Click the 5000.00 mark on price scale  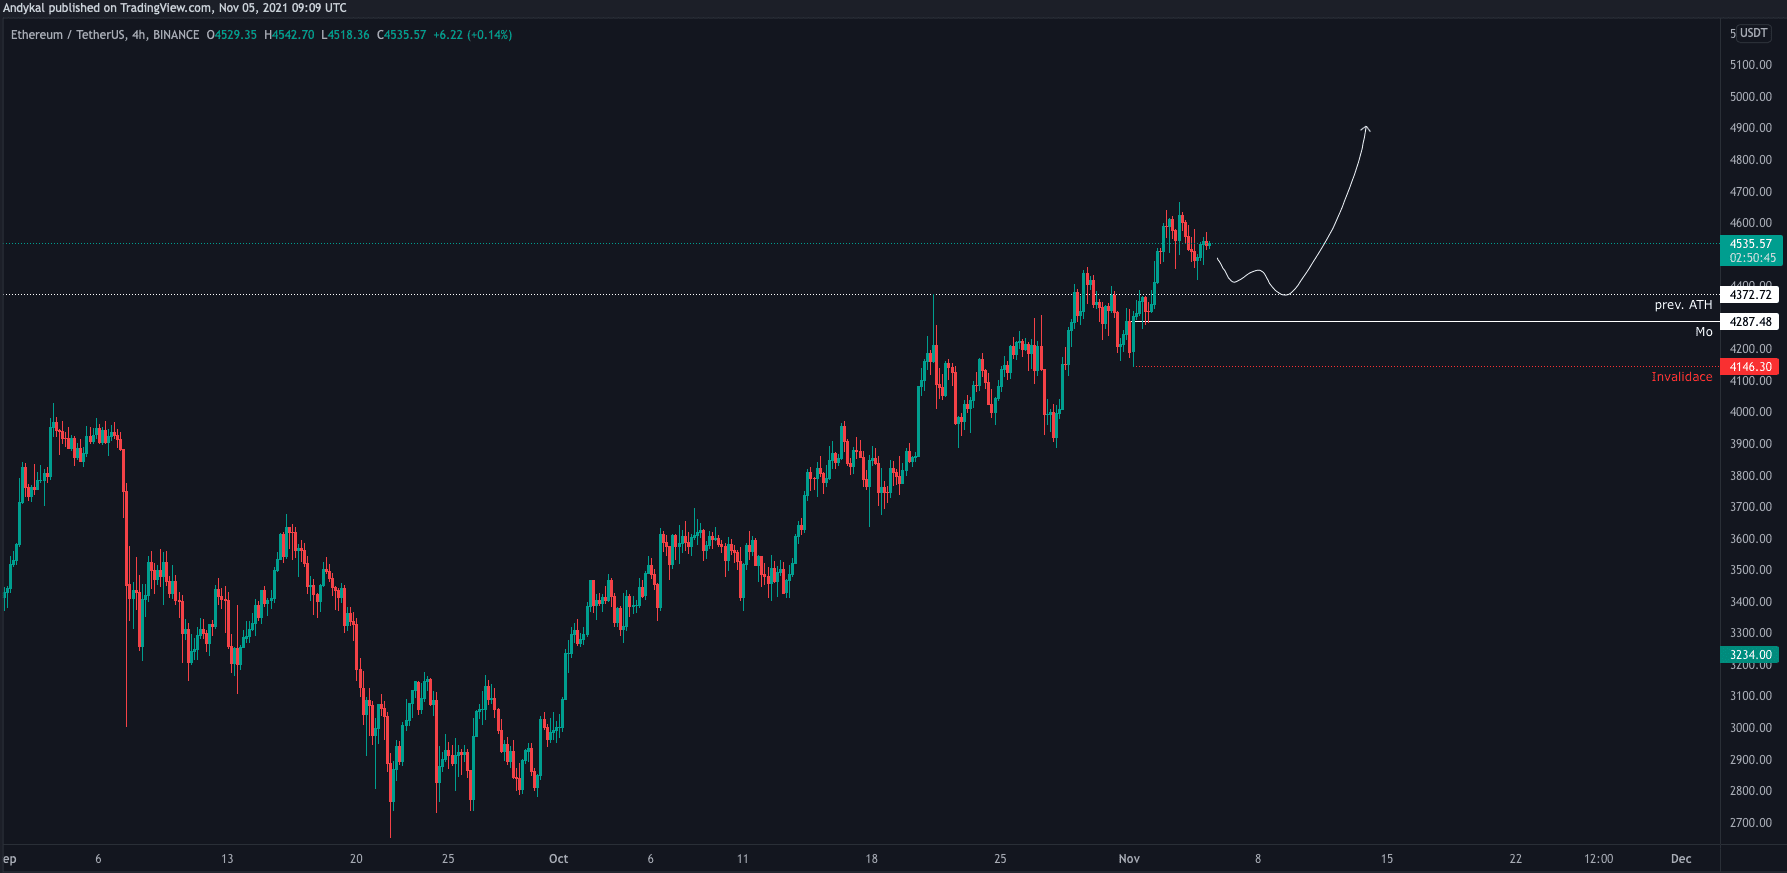pos(1750,97)
